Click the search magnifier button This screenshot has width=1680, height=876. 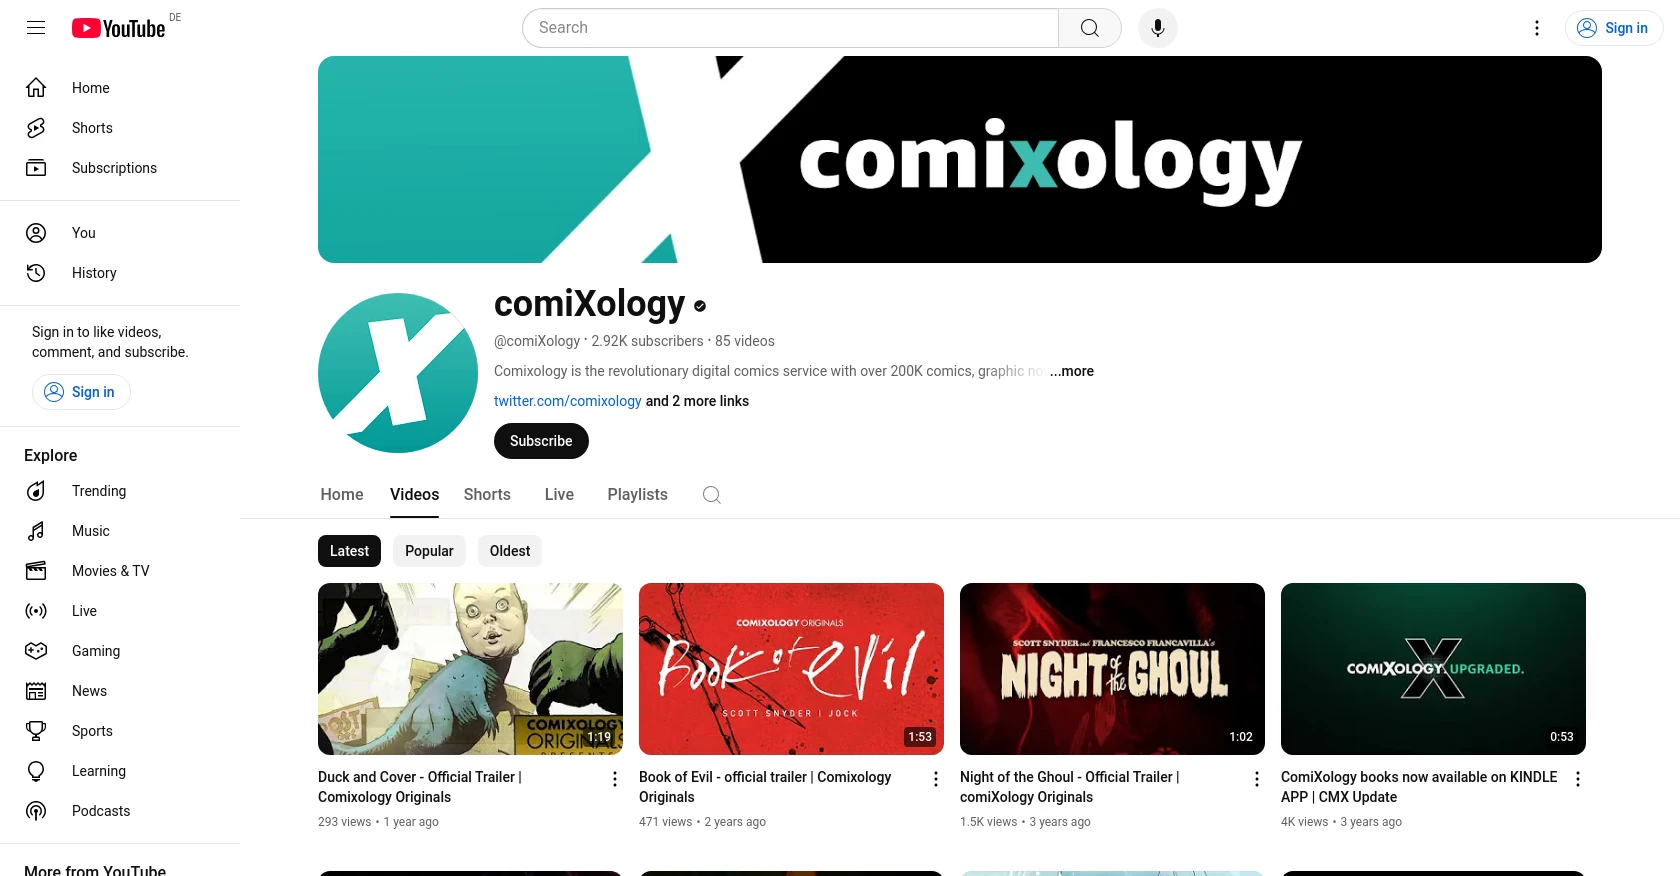(1090, 28)
